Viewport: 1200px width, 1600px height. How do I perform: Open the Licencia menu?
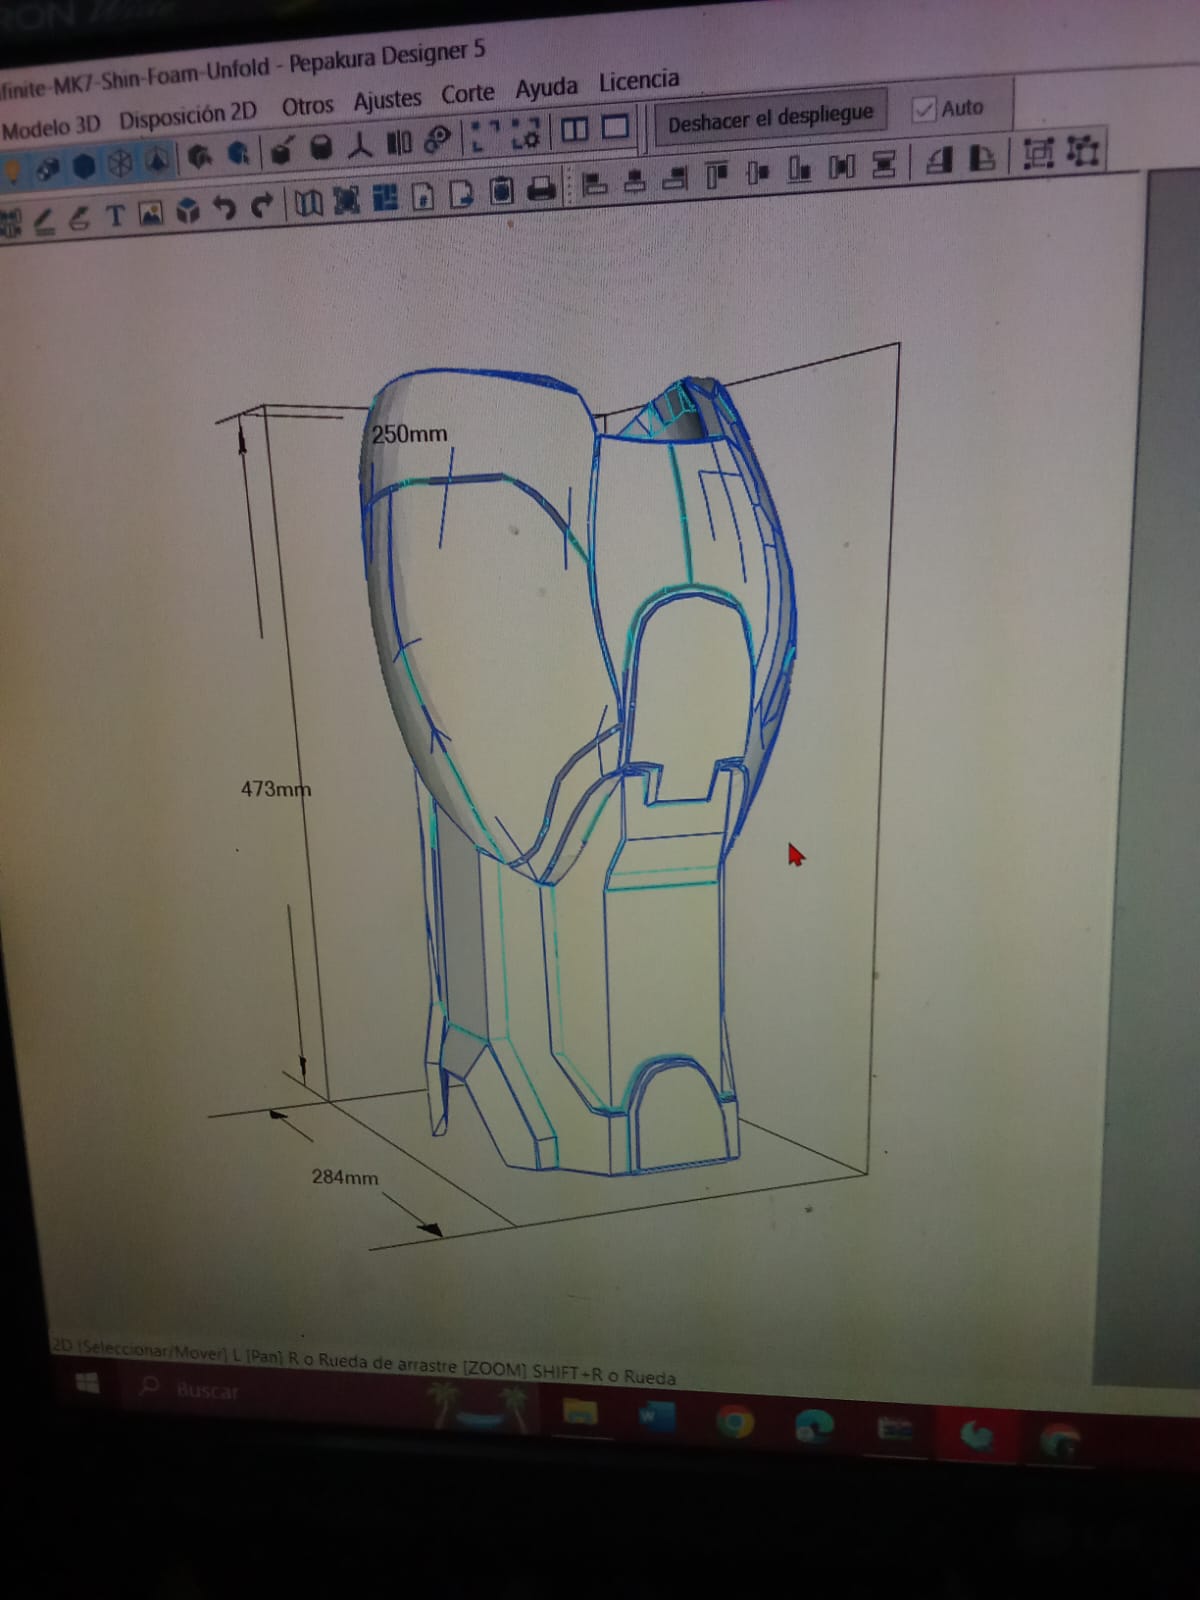coord(639,81)
